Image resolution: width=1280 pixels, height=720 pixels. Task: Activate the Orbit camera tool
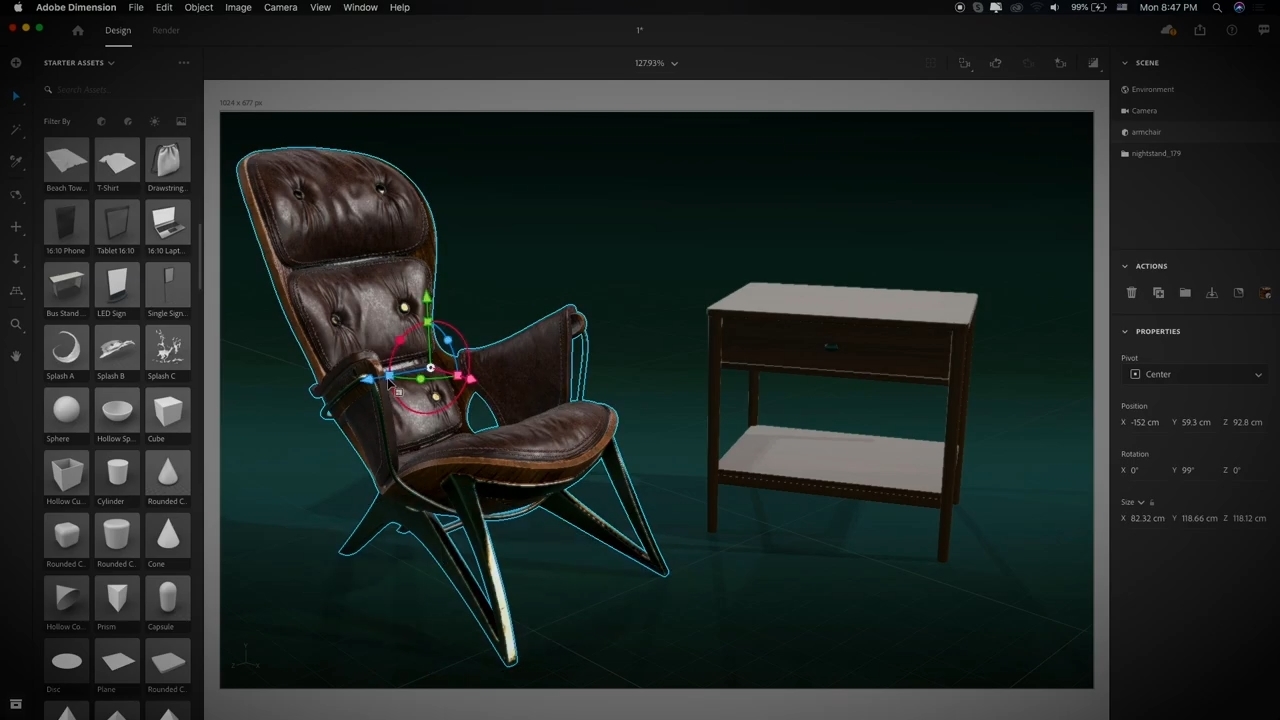(x=16, y=195)
